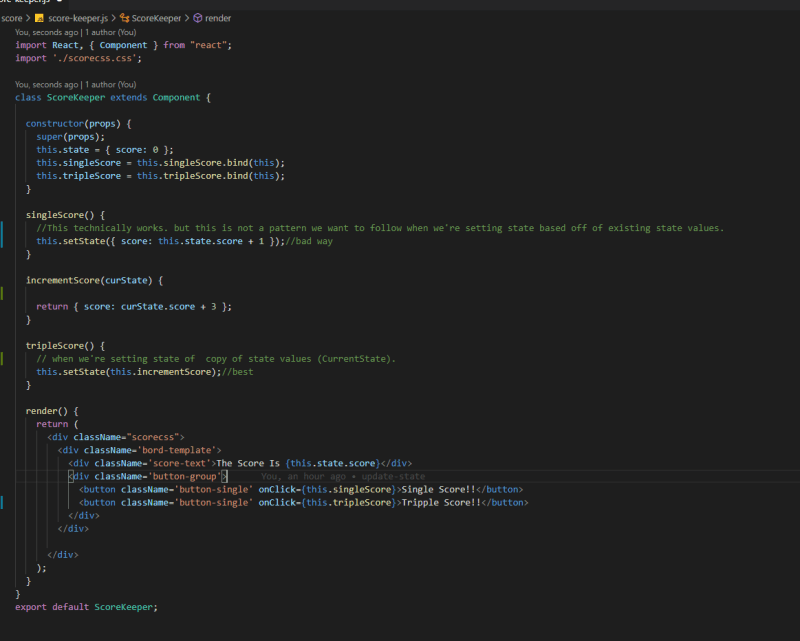Click the blue change marker beside the Tripple Score button line

2,503
